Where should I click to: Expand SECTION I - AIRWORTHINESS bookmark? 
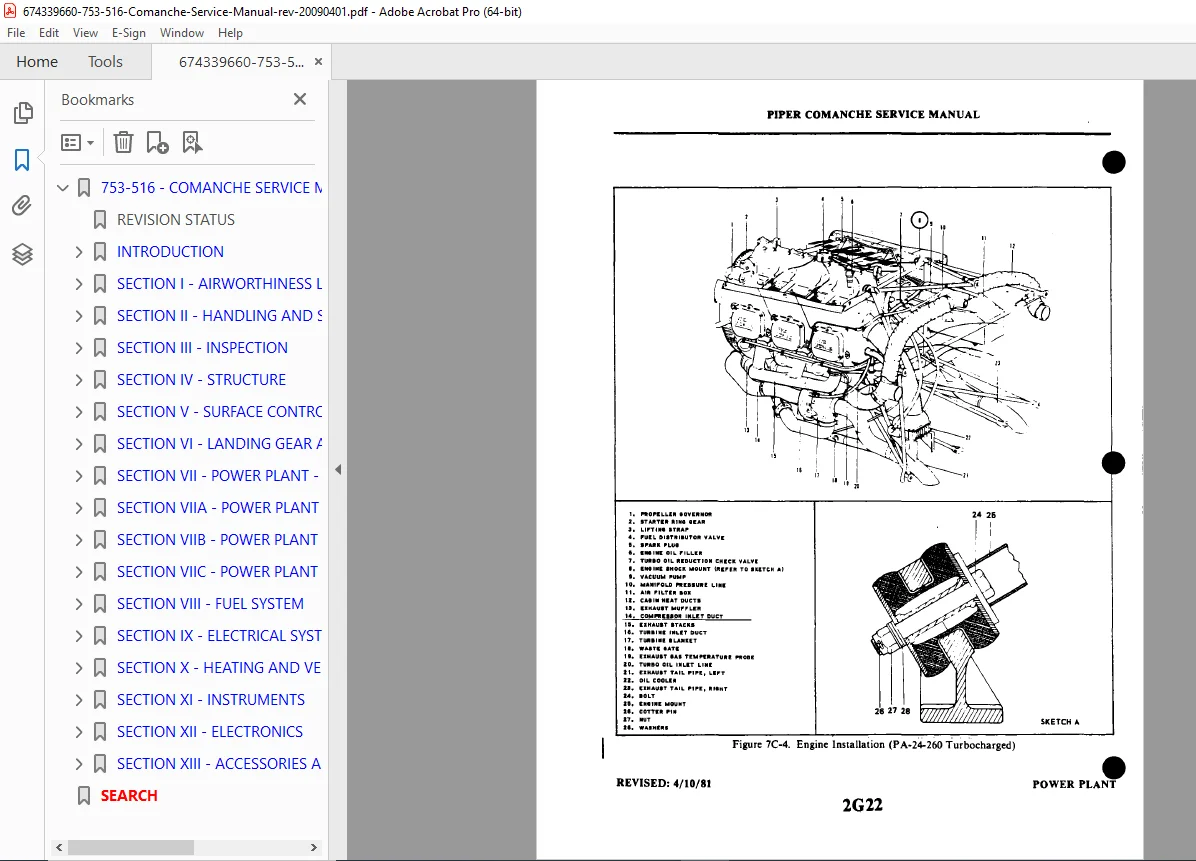pos(79,284)
